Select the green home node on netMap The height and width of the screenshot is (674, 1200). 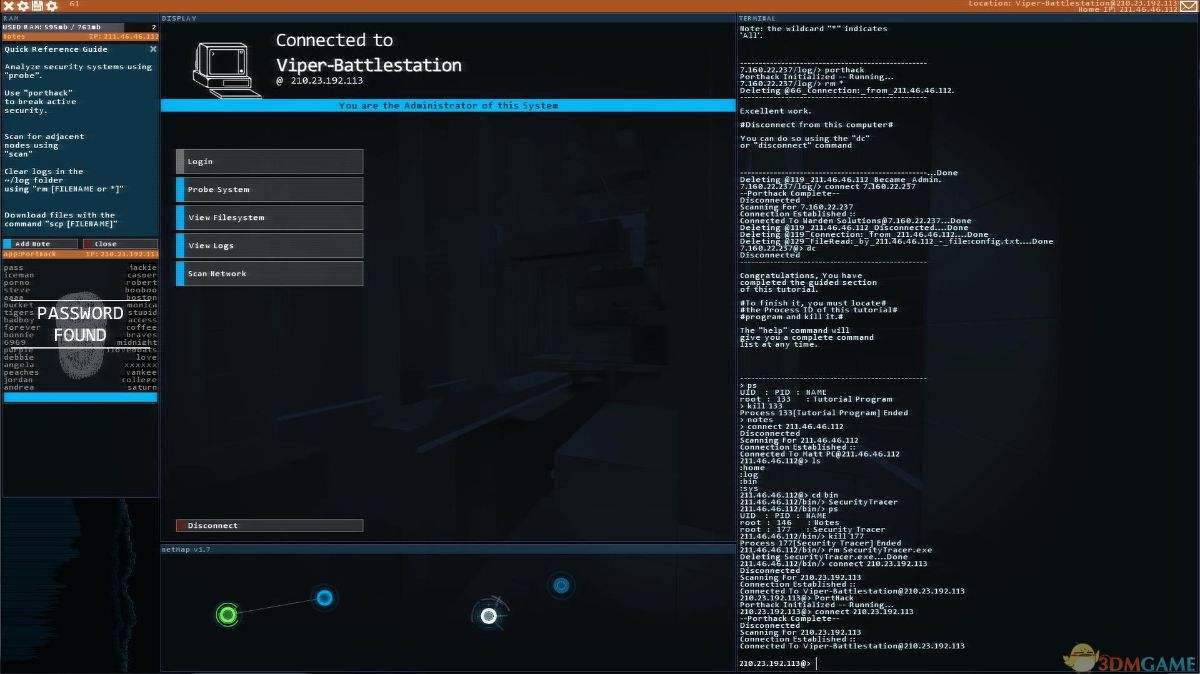(227, 614)
